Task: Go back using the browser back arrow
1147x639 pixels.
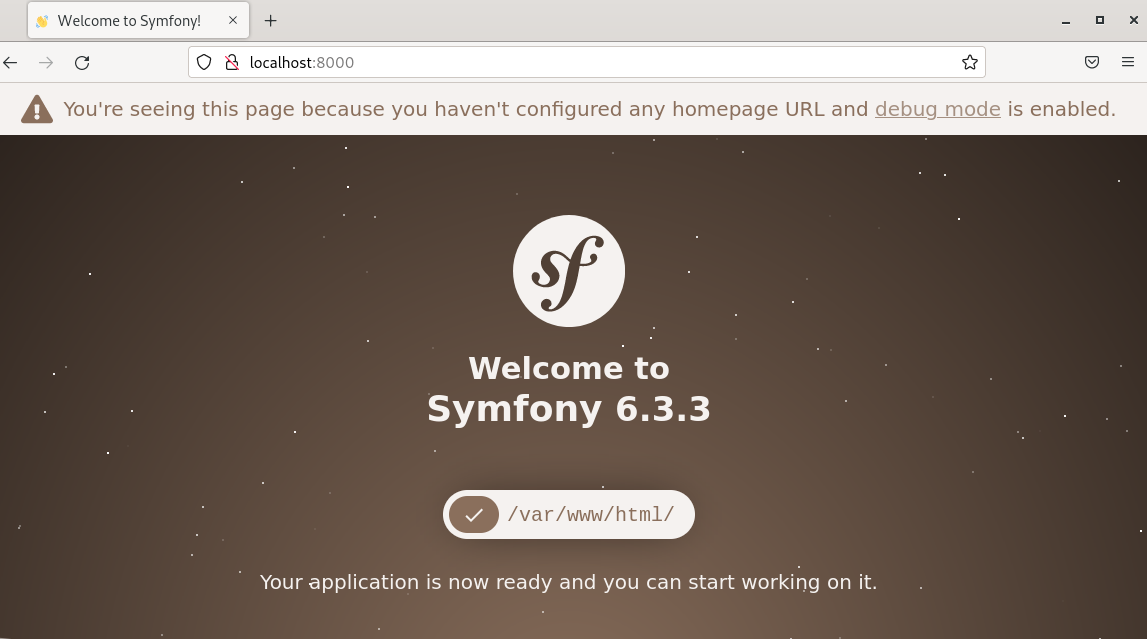Action: (10, 63)
